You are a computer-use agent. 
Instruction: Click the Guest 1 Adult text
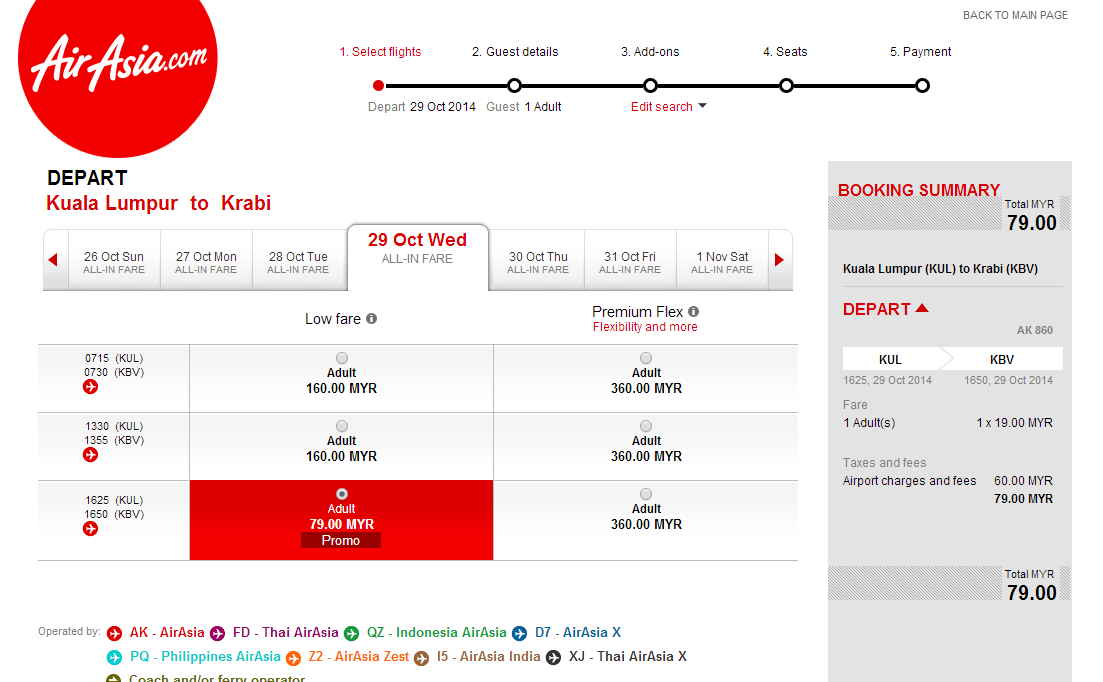524,107
